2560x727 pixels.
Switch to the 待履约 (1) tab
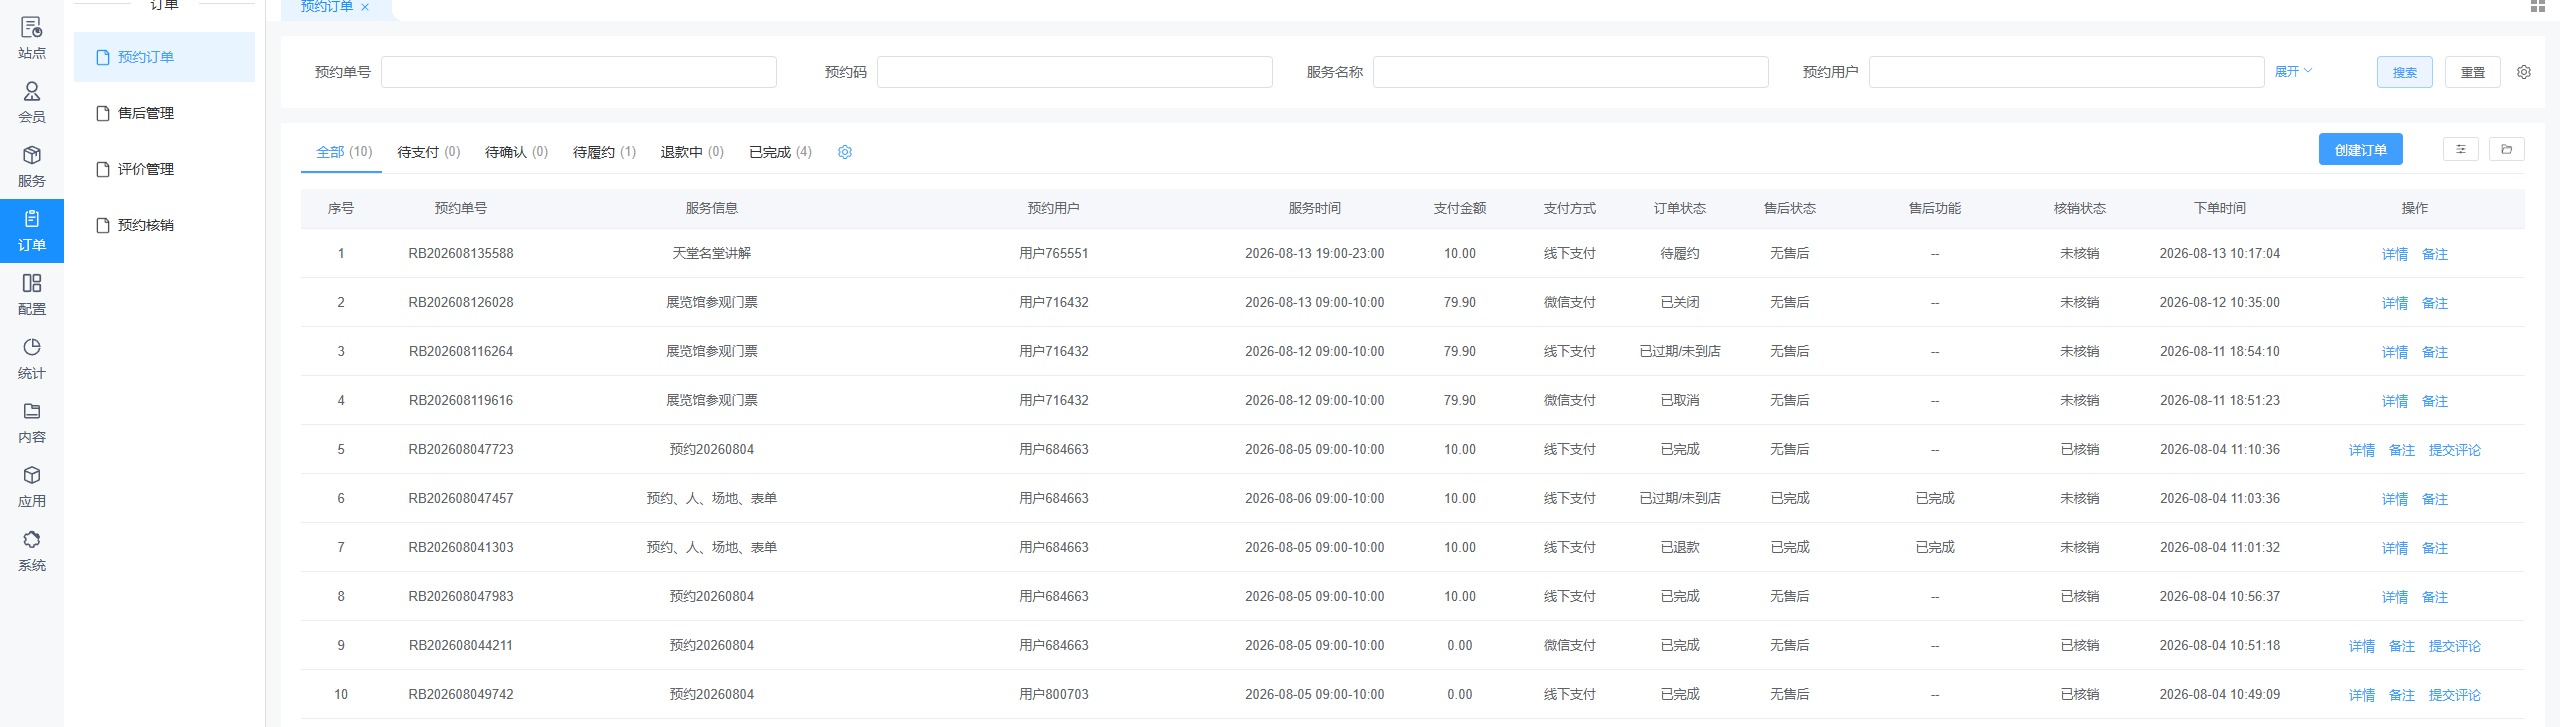click(x=605, y=152)
